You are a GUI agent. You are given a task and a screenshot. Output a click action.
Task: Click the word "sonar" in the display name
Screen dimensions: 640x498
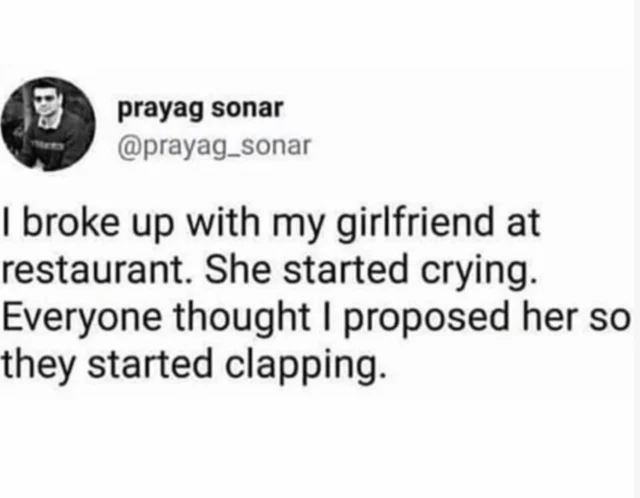254,108
